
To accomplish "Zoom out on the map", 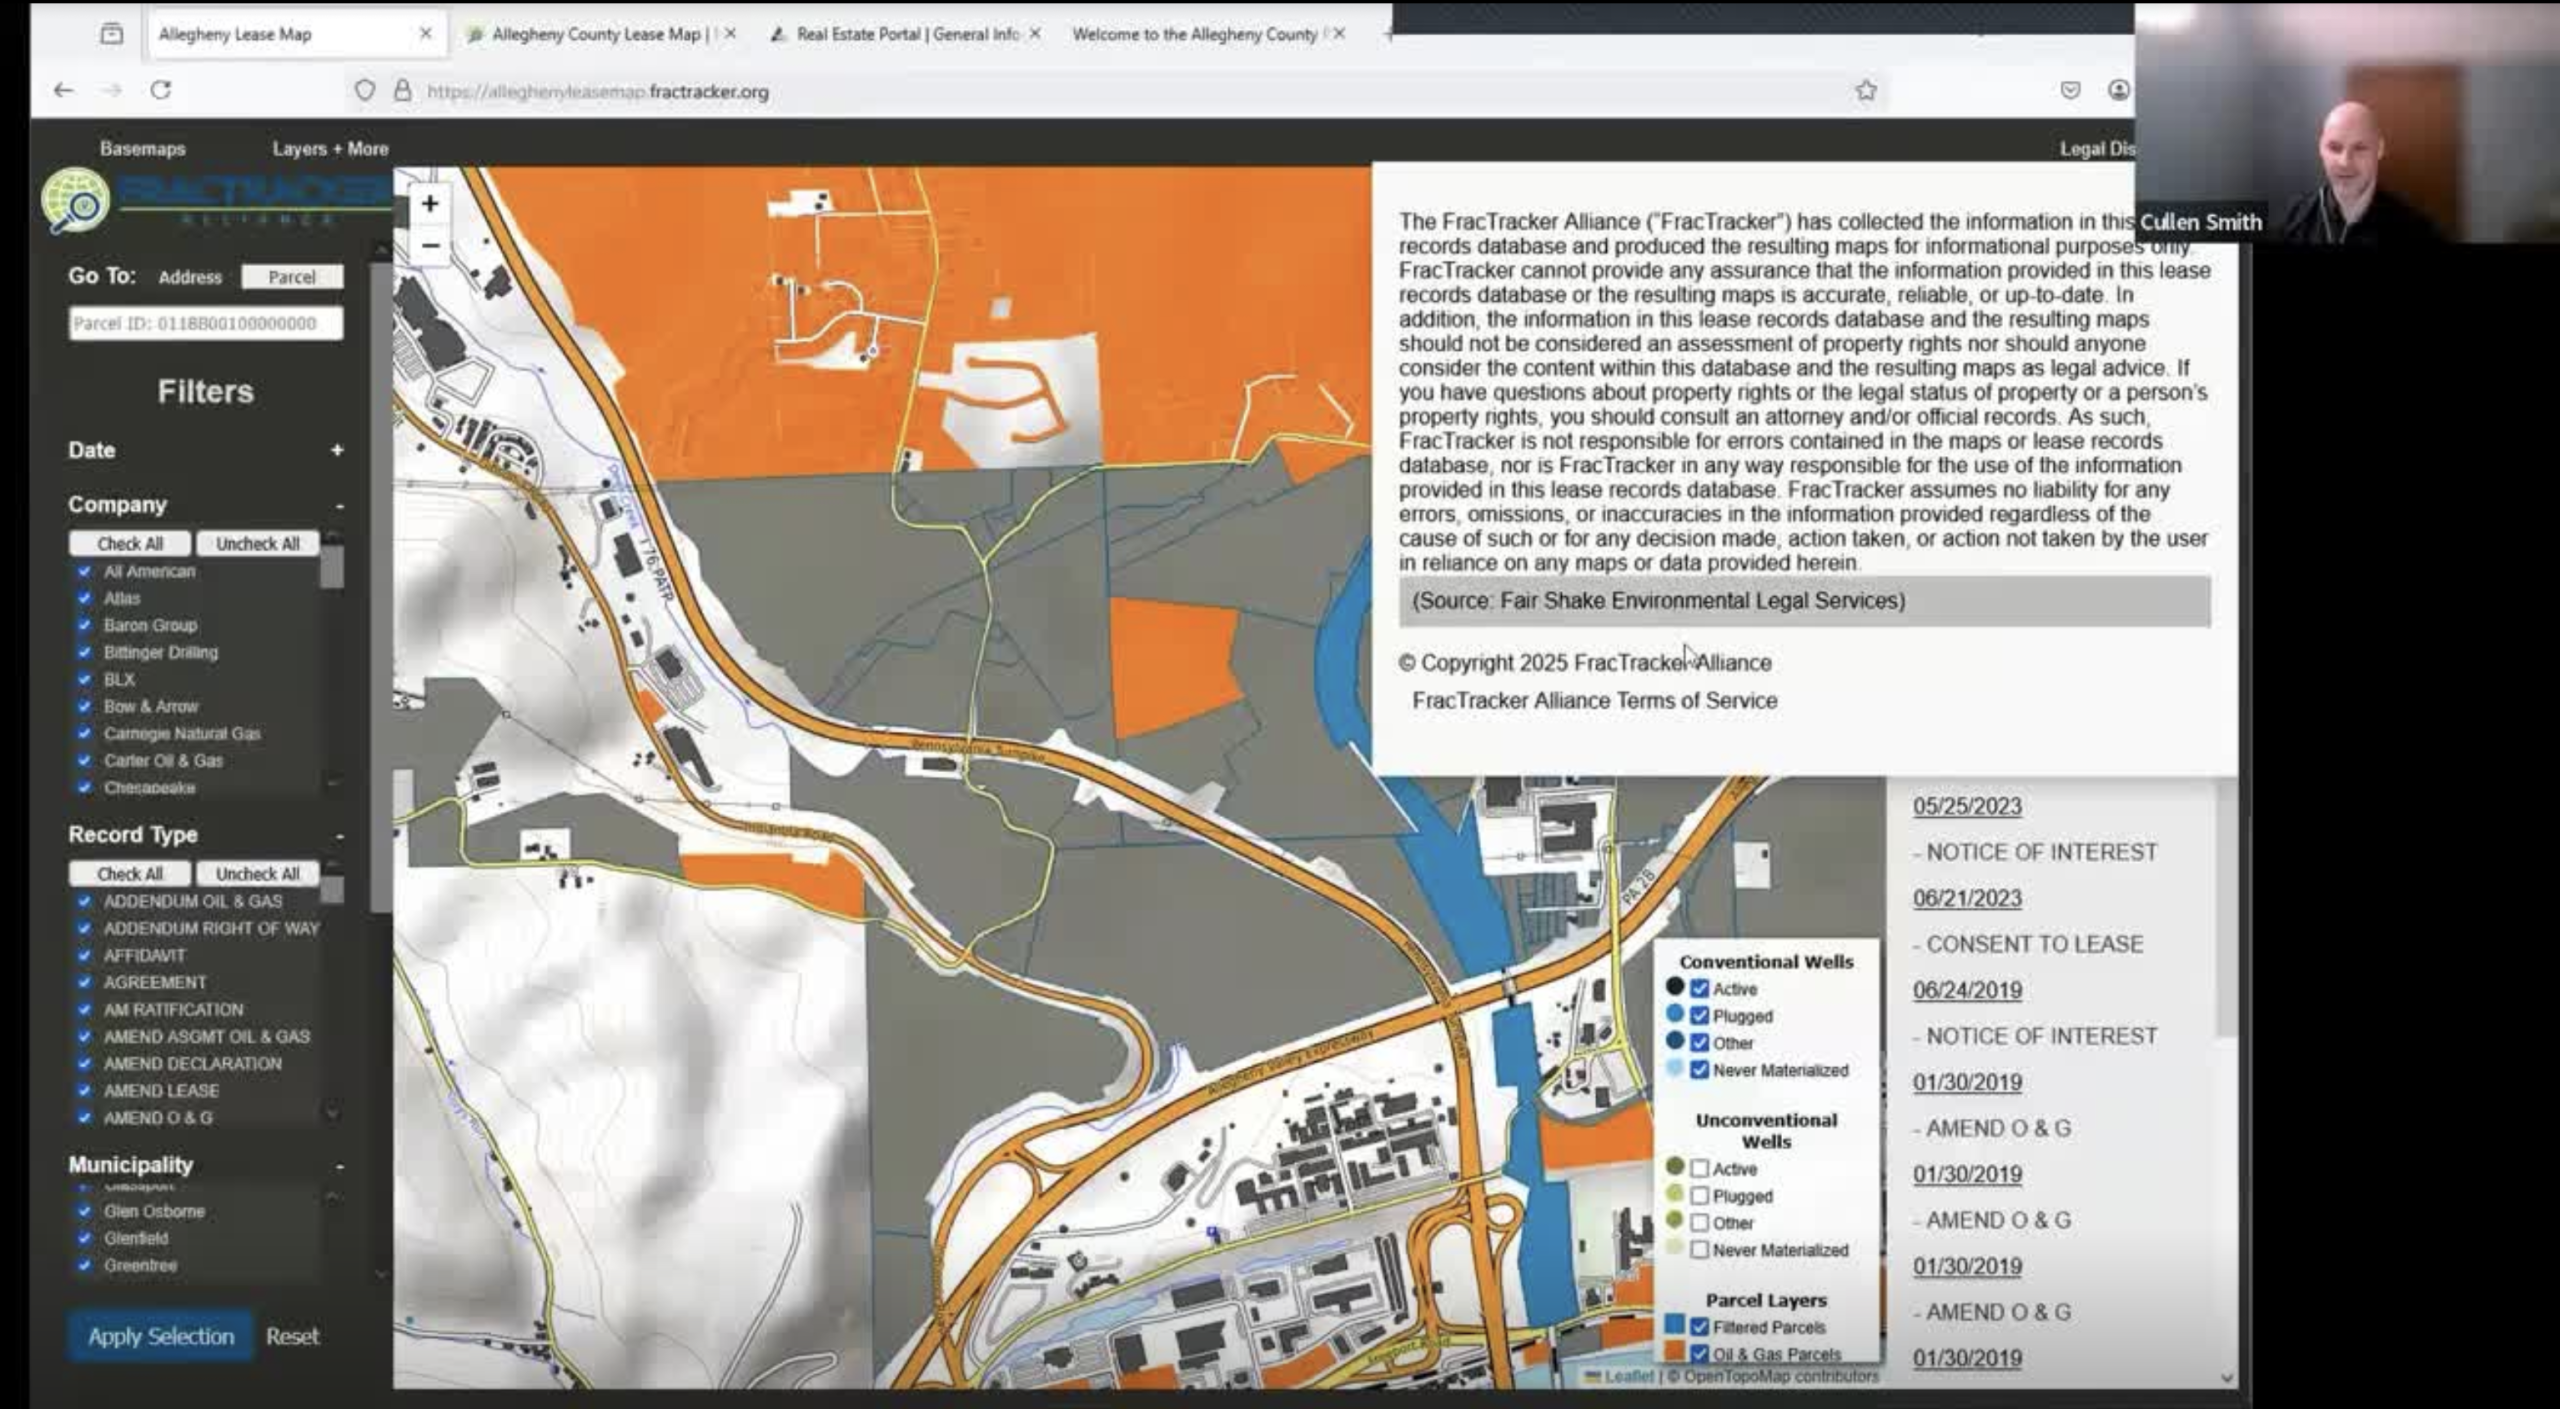I will pos(430,246).
